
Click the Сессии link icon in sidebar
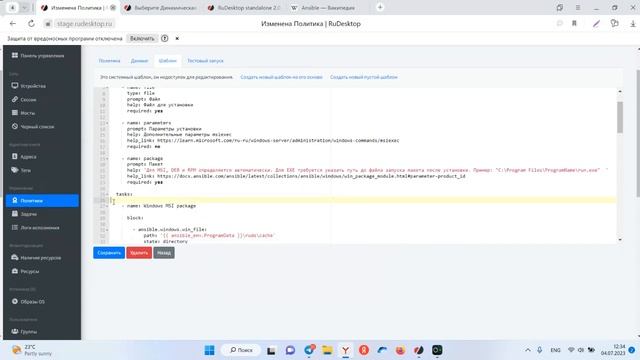tap(15, 99)
